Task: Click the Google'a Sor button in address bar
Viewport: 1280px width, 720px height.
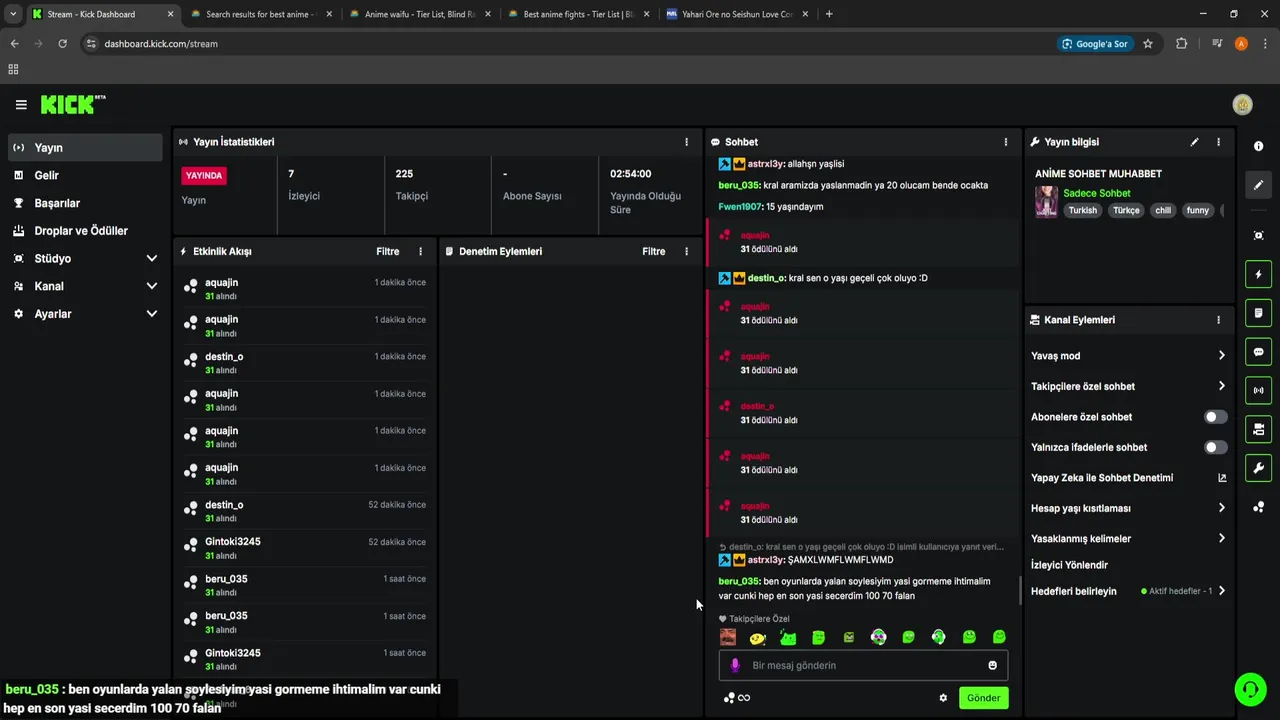Action: click(1095, 44)
